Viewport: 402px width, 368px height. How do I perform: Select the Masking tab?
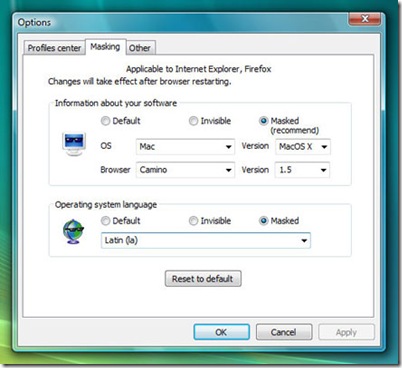[105, 47]
